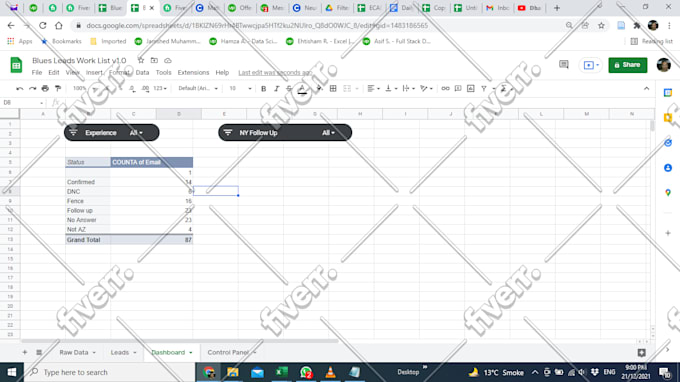Image resolution: width=680 pixels, height=382 pixels.
Task: Click the Add sheet plus button
Action: pos(25,353)
